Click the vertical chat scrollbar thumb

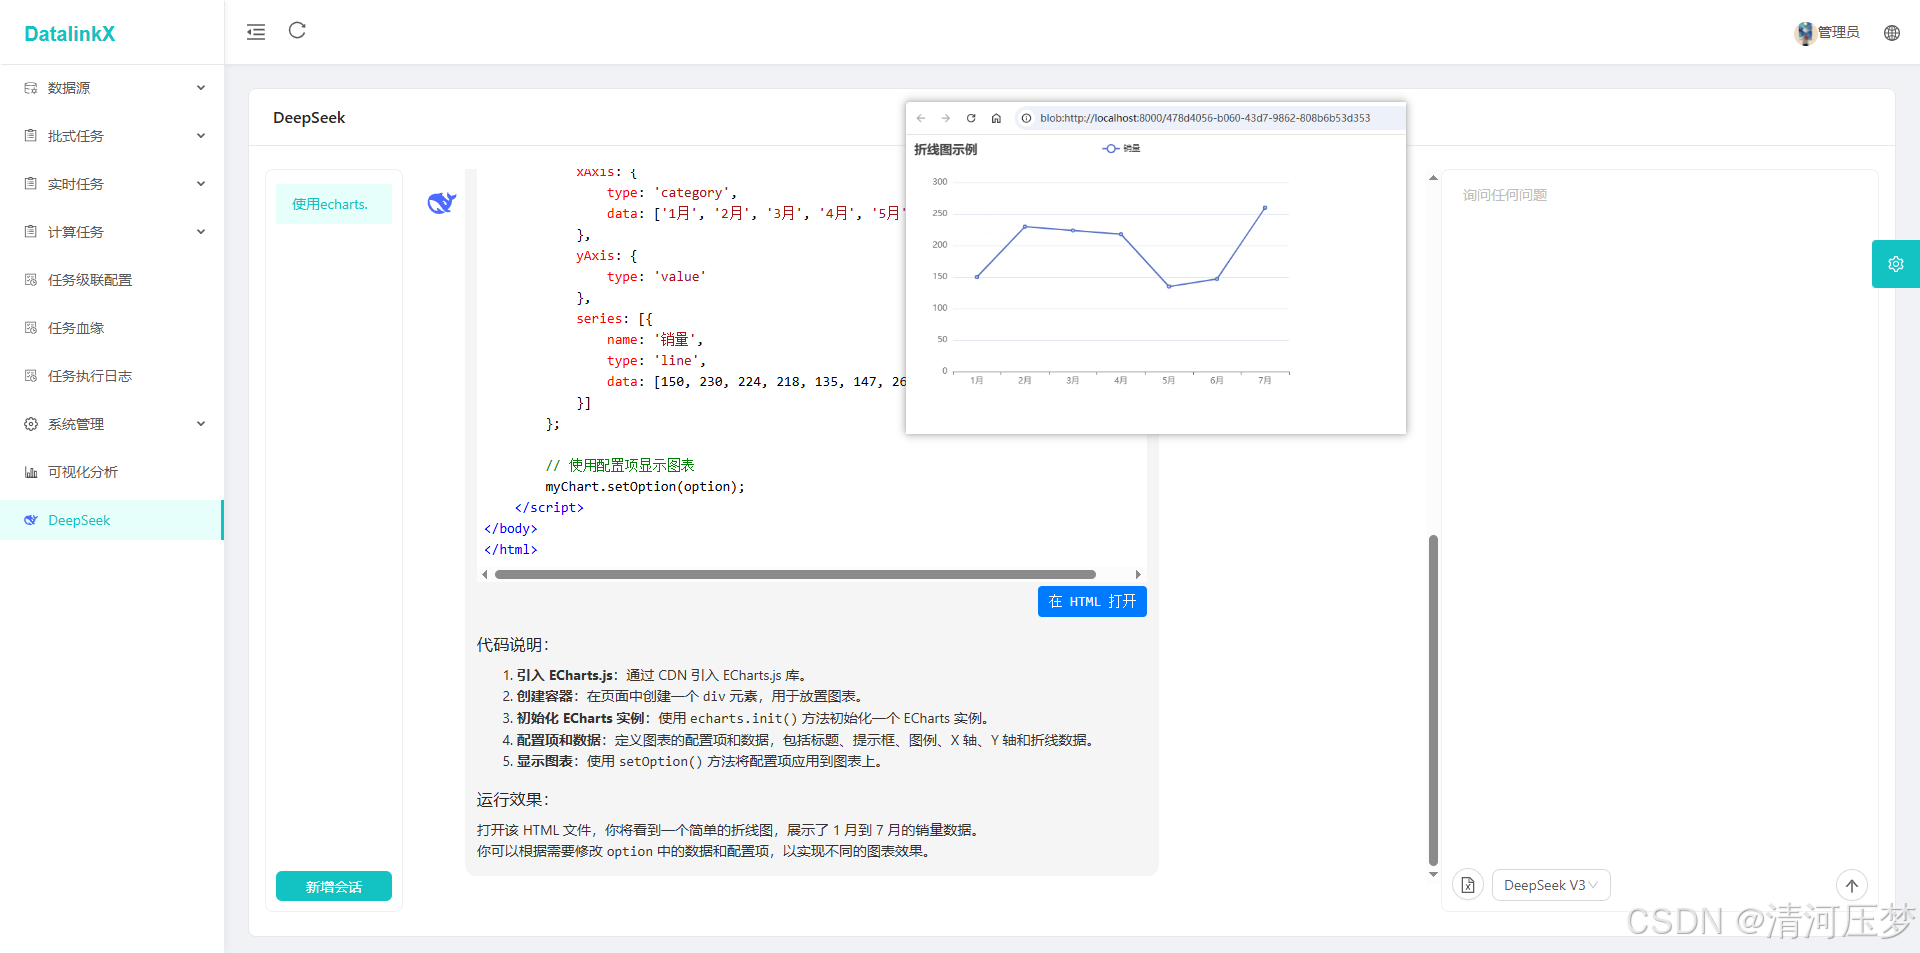(1433, 700)
